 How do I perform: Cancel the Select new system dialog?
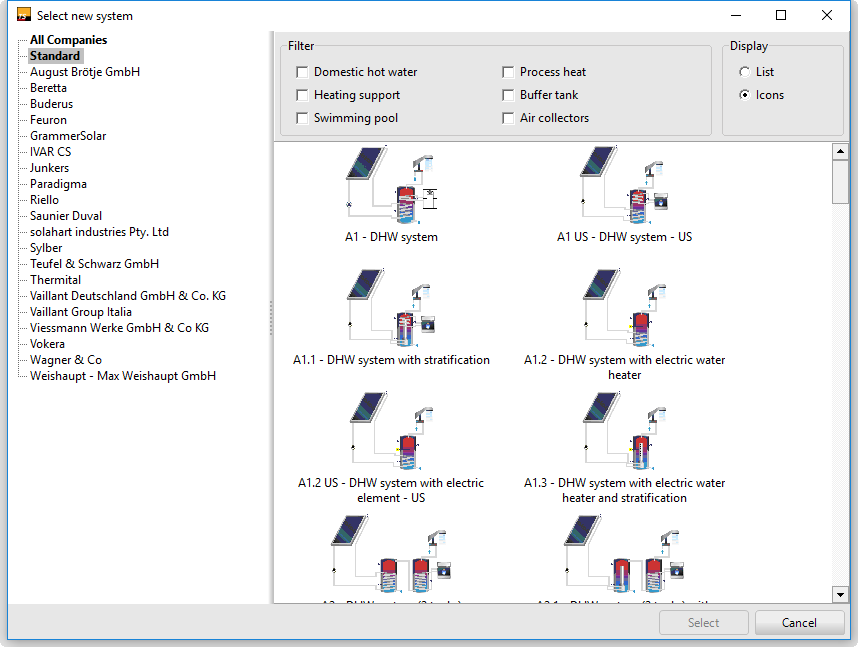click(x=799, y=623)
